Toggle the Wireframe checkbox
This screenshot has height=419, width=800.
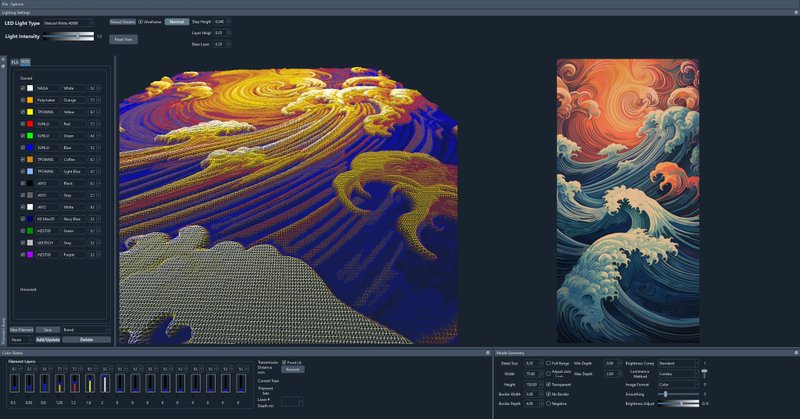(x=141, y=22)
